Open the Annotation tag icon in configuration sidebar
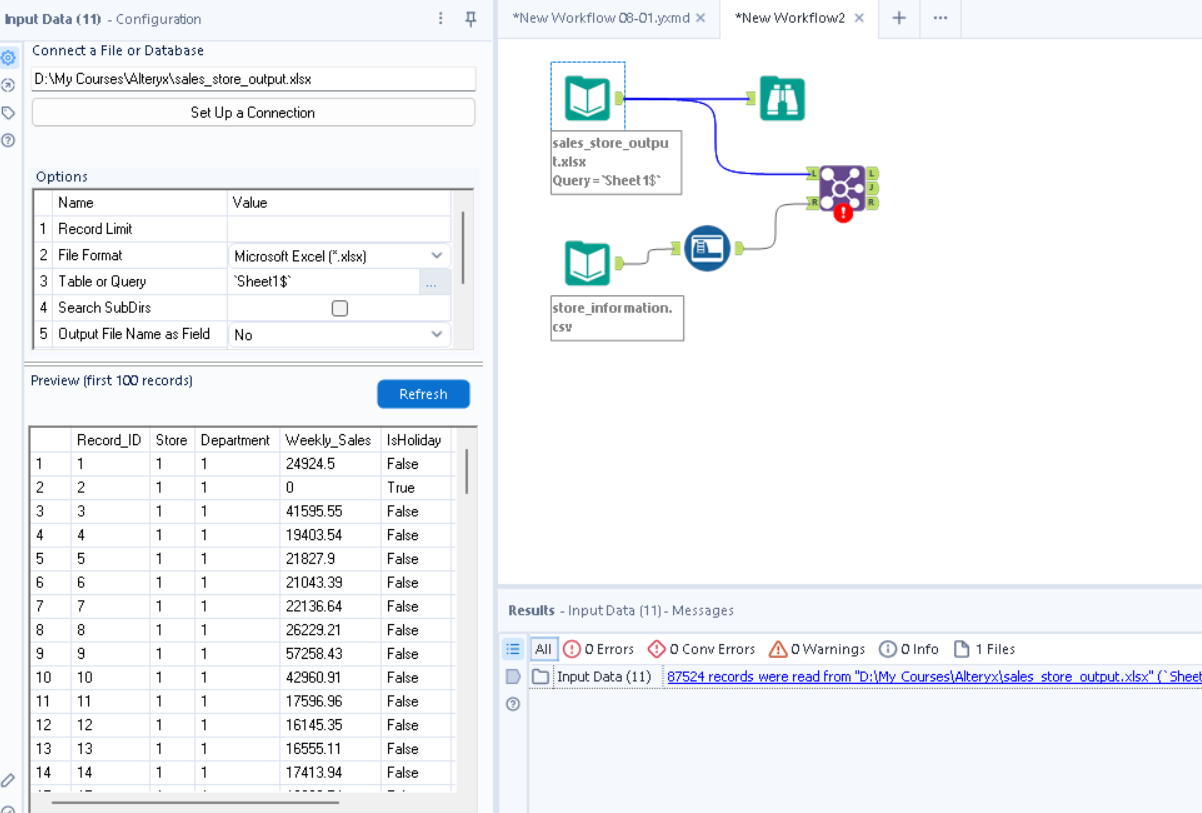1202x813 pixels. pyautogui.click(x=9, y=112)
